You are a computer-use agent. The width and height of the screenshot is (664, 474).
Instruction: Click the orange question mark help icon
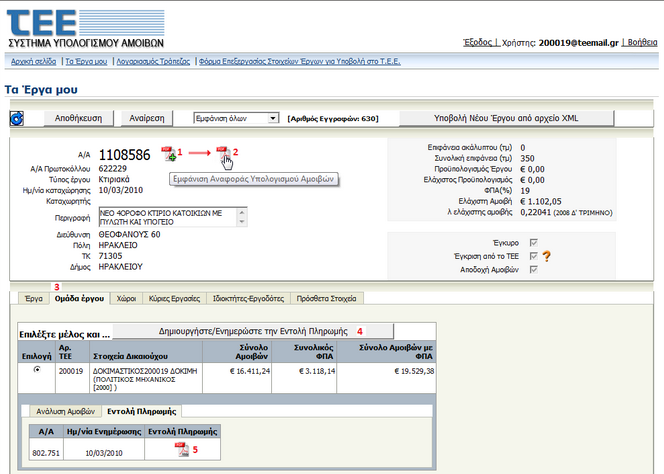(x=547, y=255)
